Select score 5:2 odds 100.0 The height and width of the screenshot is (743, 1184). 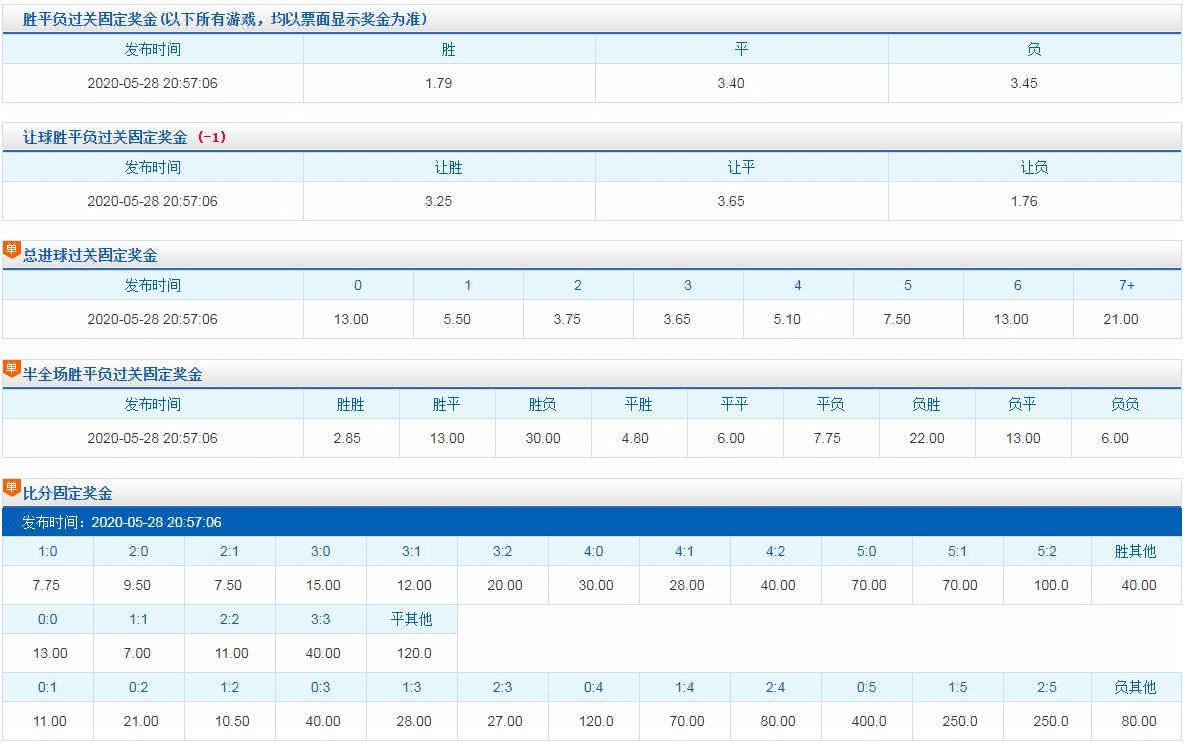(x=1050, y=585)
